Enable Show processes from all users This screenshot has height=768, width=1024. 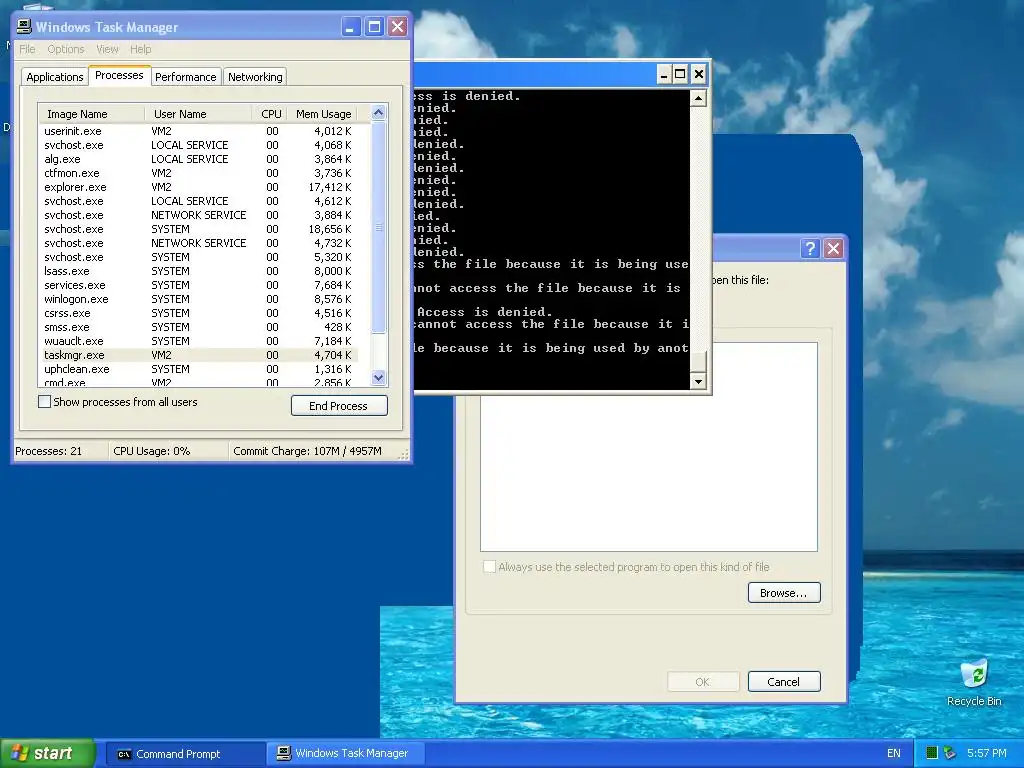(x=44, y=402)
